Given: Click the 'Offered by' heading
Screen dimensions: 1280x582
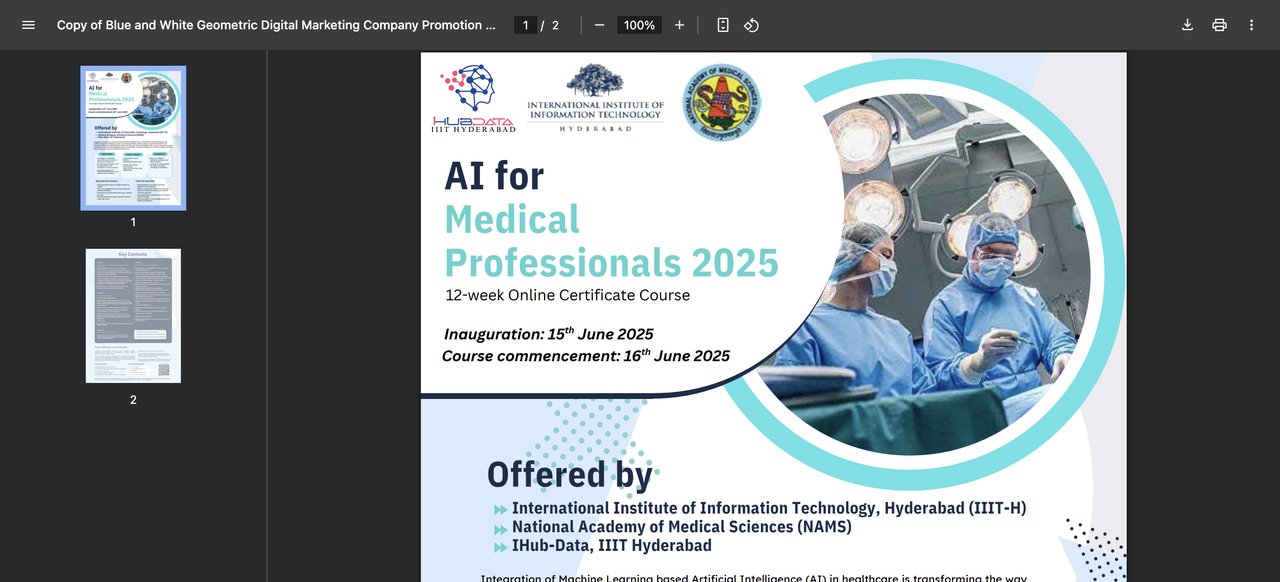Looking at the screenshot, I should [x=570, y=474].
